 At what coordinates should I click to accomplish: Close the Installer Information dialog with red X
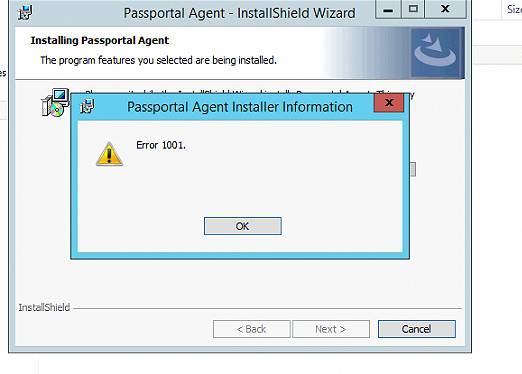(389, 103)
